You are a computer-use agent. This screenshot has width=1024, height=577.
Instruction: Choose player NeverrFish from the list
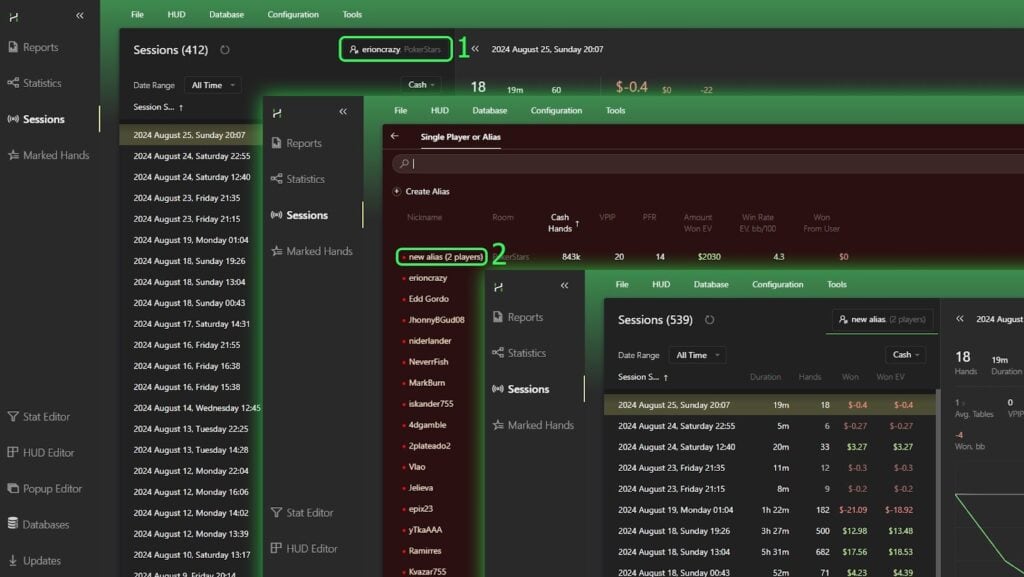[x=428, y=362]
